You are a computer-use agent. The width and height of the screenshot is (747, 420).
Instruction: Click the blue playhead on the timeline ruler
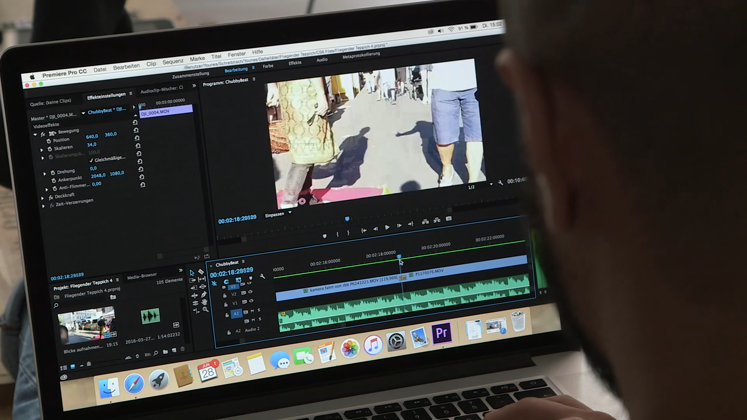pos(399,258)
